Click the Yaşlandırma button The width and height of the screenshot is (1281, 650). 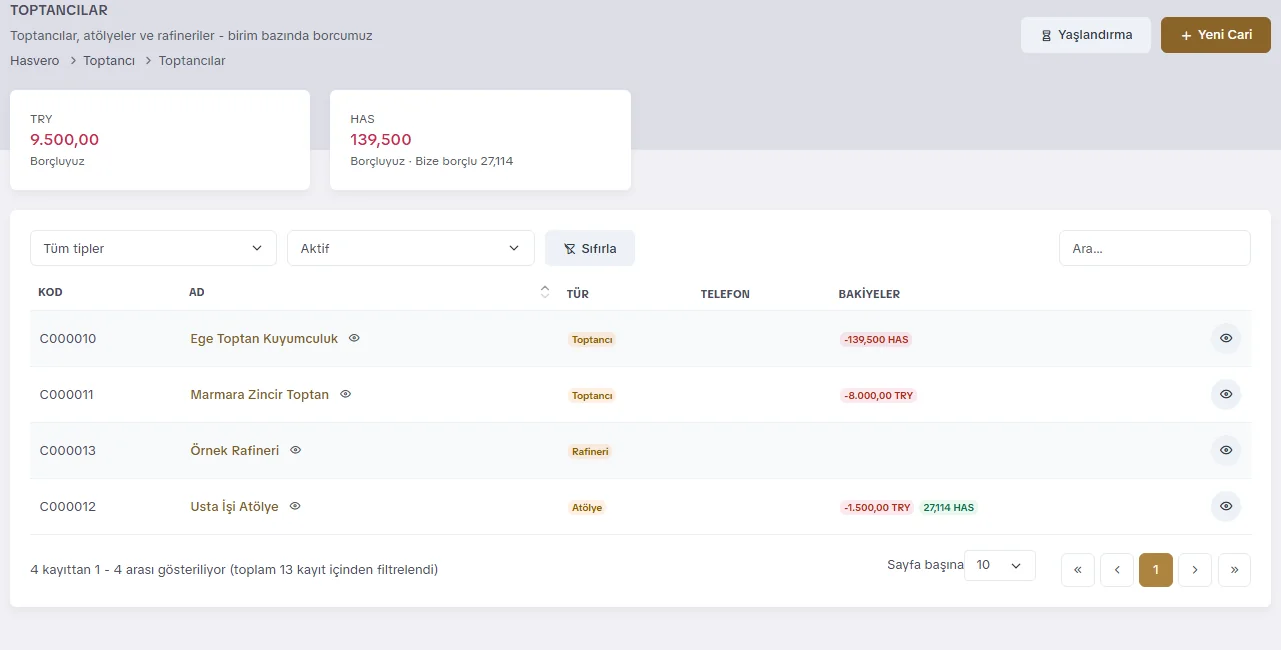click(1086, 35)
